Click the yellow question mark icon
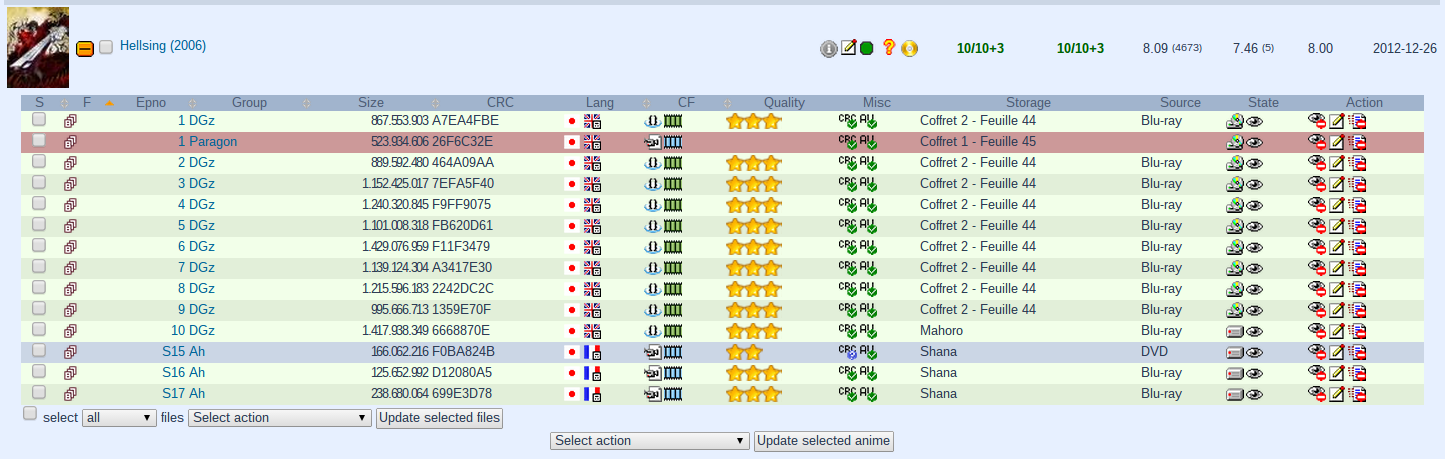 (888, 48)
